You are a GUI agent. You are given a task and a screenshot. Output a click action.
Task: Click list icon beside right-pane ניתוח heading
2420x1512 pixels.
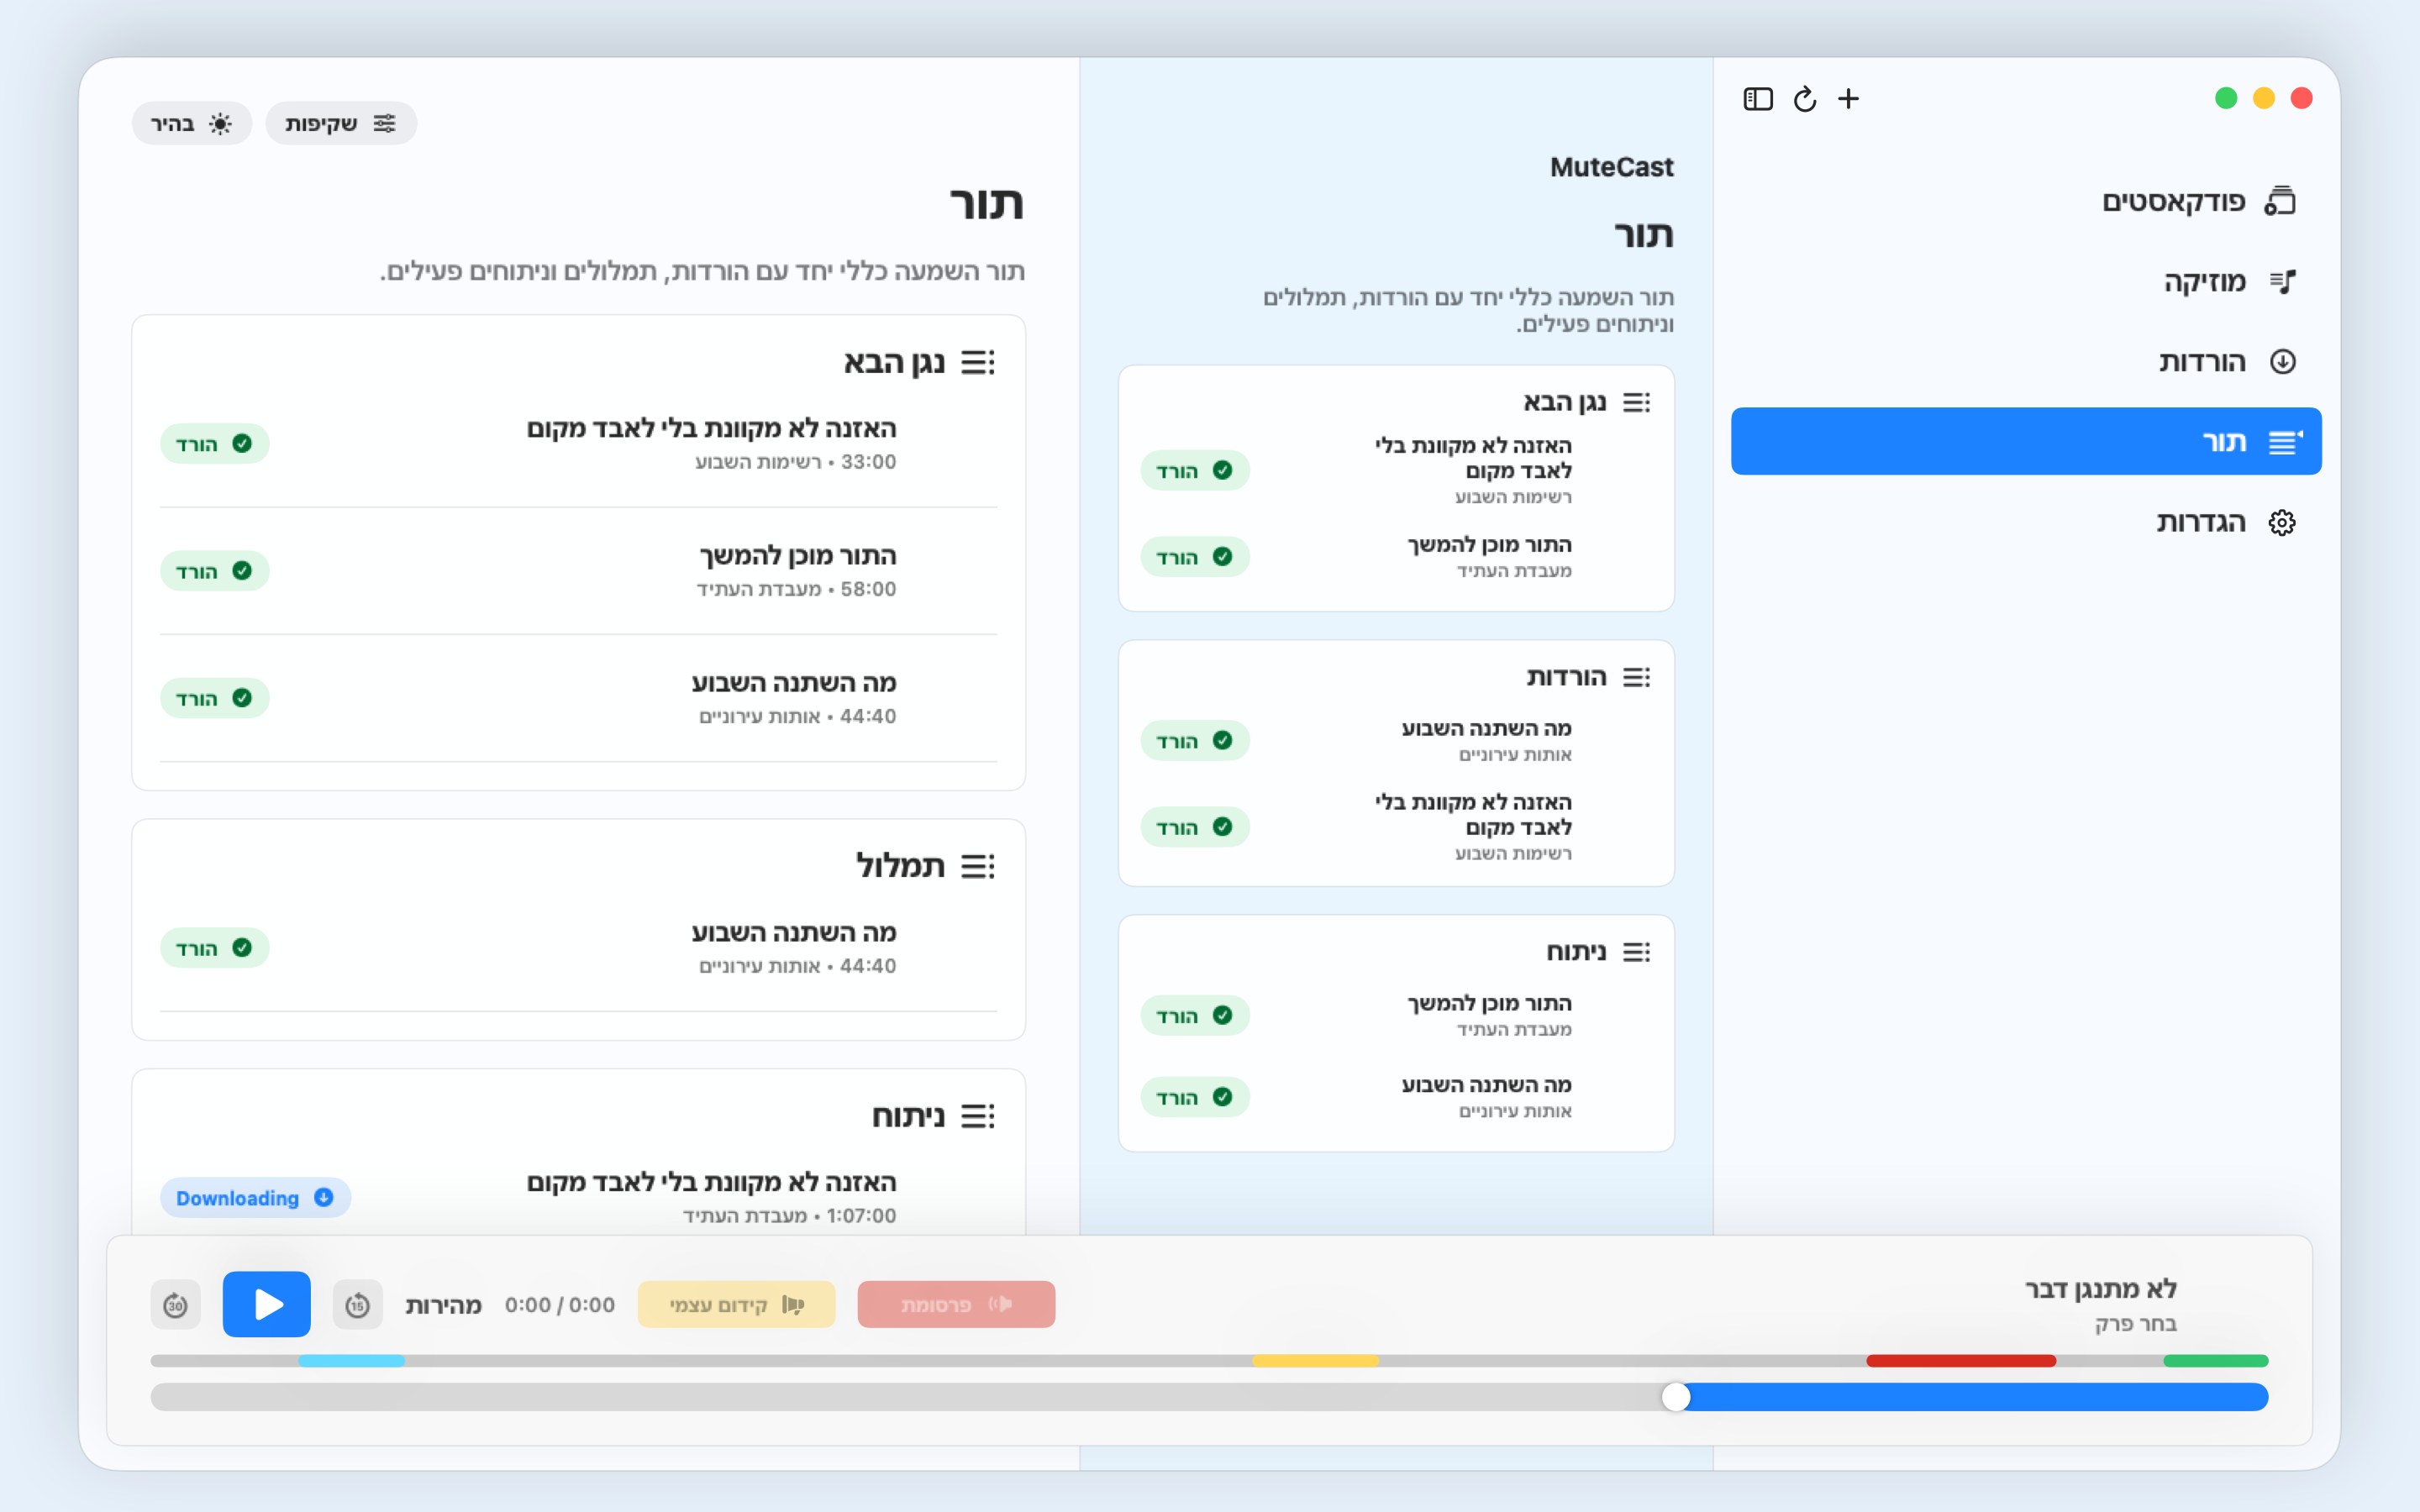(x=977, y=1116)
